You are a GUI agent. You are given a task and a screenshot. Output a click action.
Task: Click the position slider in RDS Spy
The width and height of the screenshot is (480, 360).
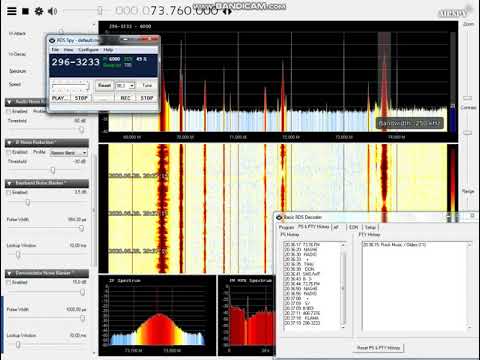(70, 86)
